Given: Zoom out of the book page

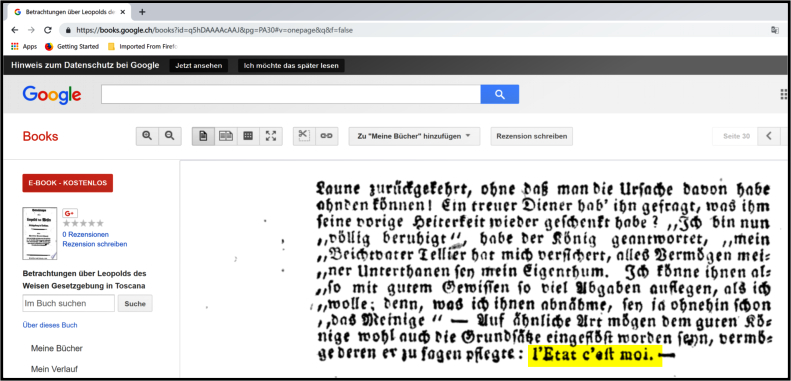Looking at the screenshot, I should tap(170, 136).
